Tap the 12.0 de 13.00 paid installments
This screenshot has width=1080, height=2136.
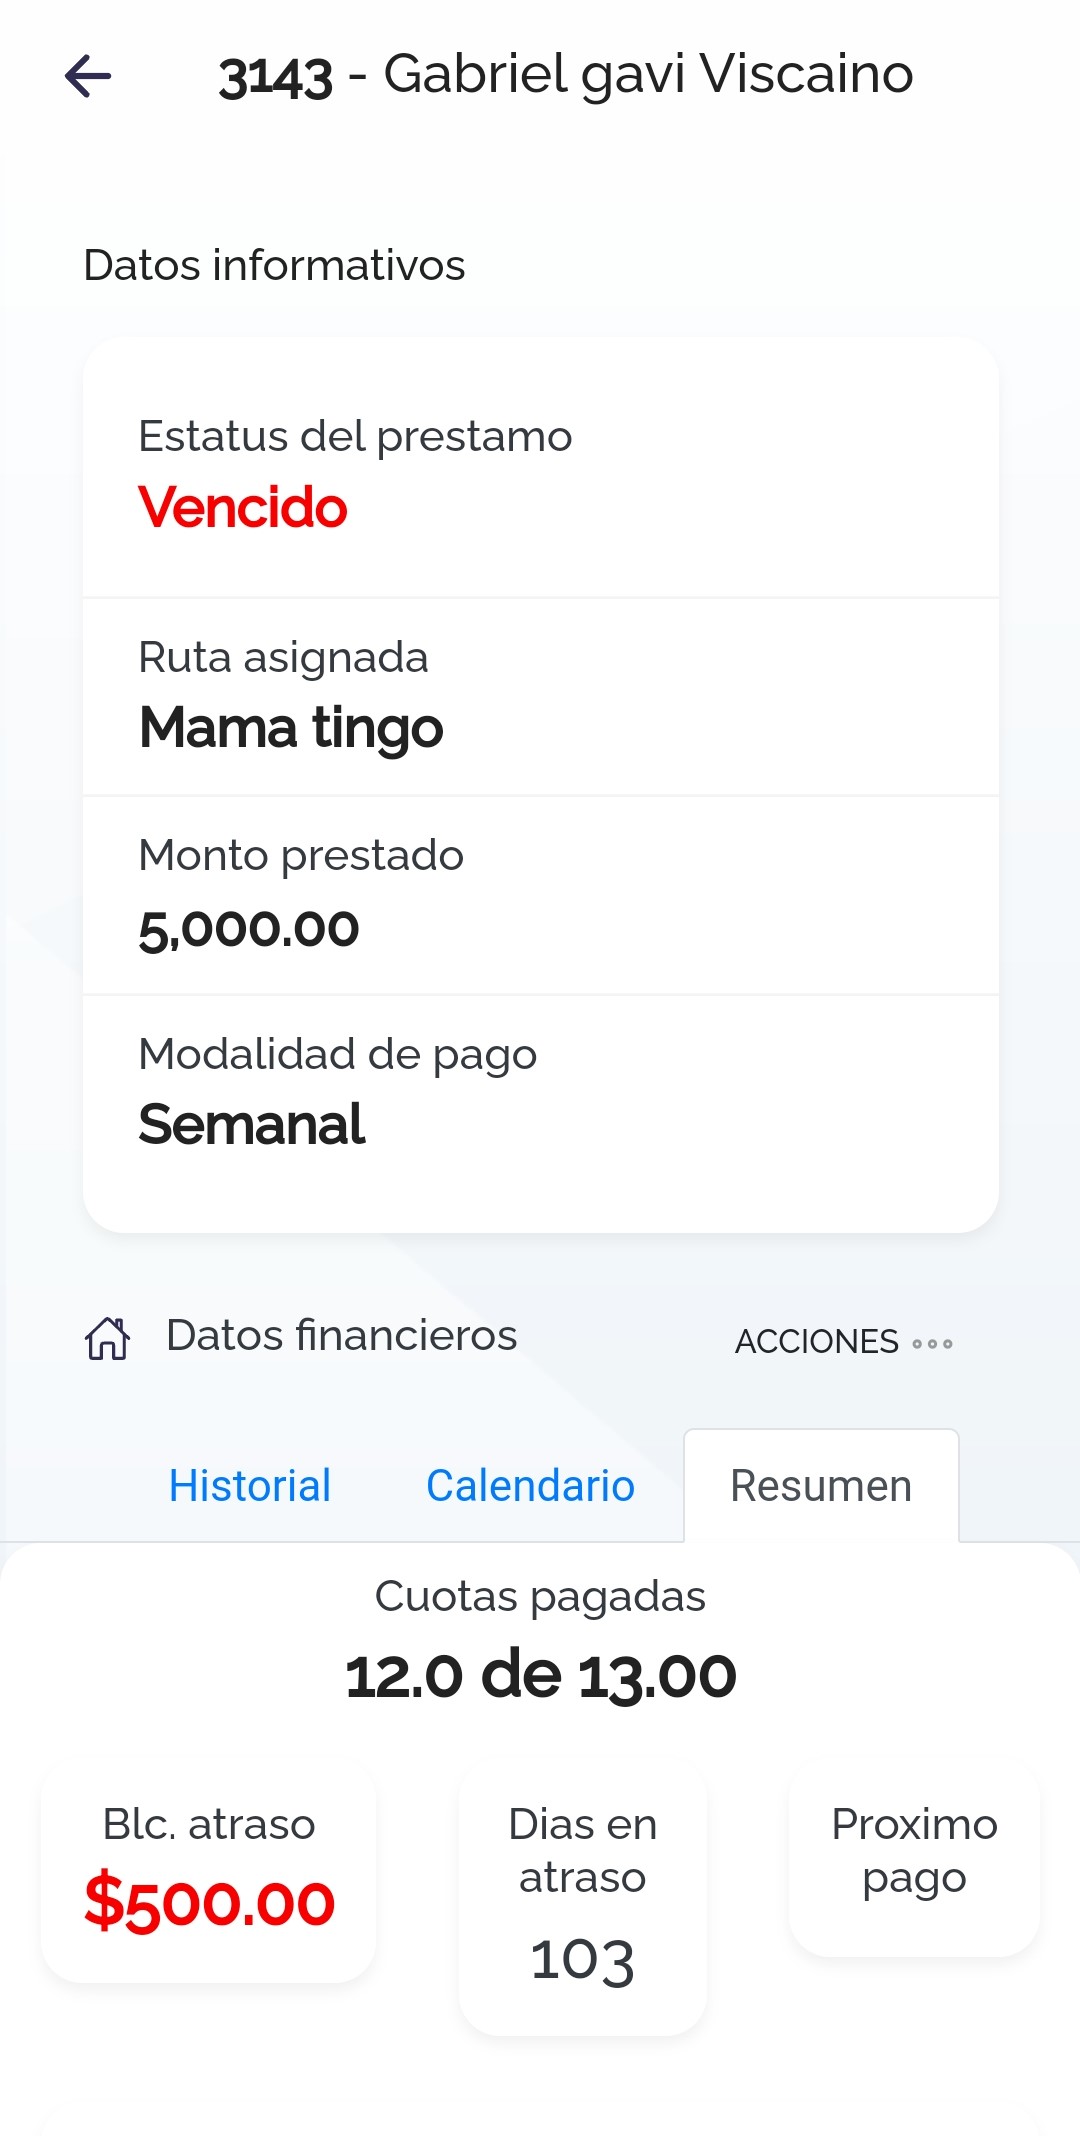(x=540, y=1676)
